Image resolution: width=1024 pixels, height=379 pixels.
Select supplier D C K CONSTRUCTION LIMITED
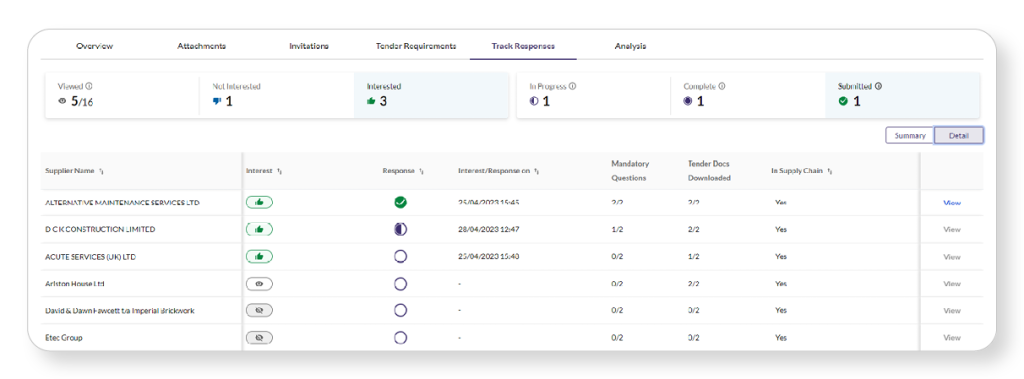pos(100,229)
